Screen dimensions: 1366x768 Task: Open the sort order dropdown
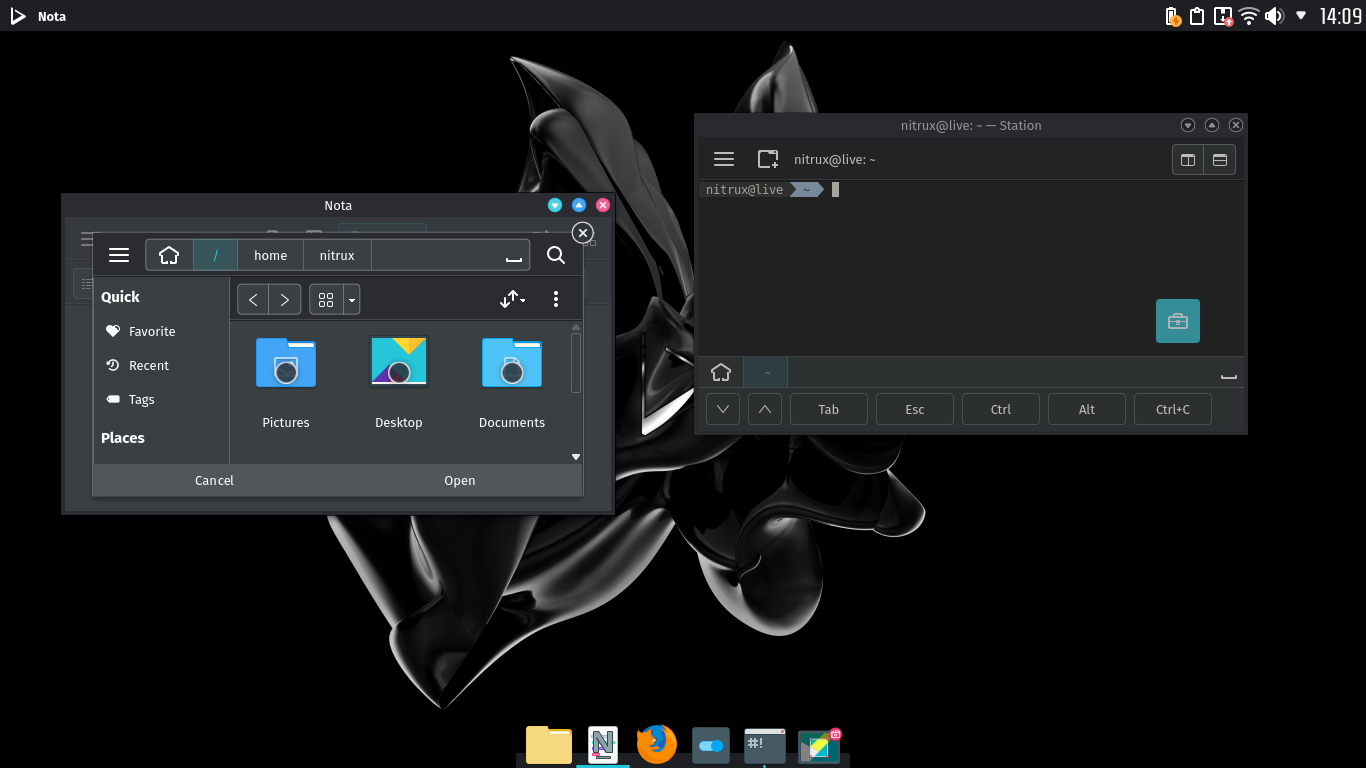pos(512,299)
